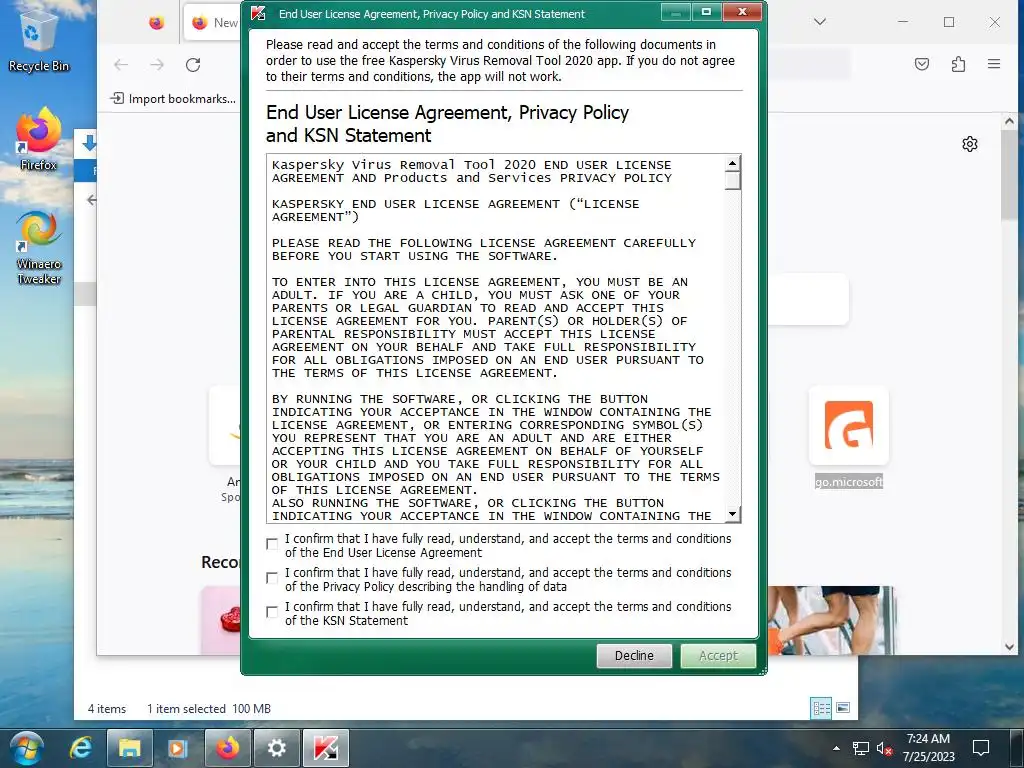Click Firefox page scrollbar down arrow
1024x768 pixels.
pos(1010,647)
